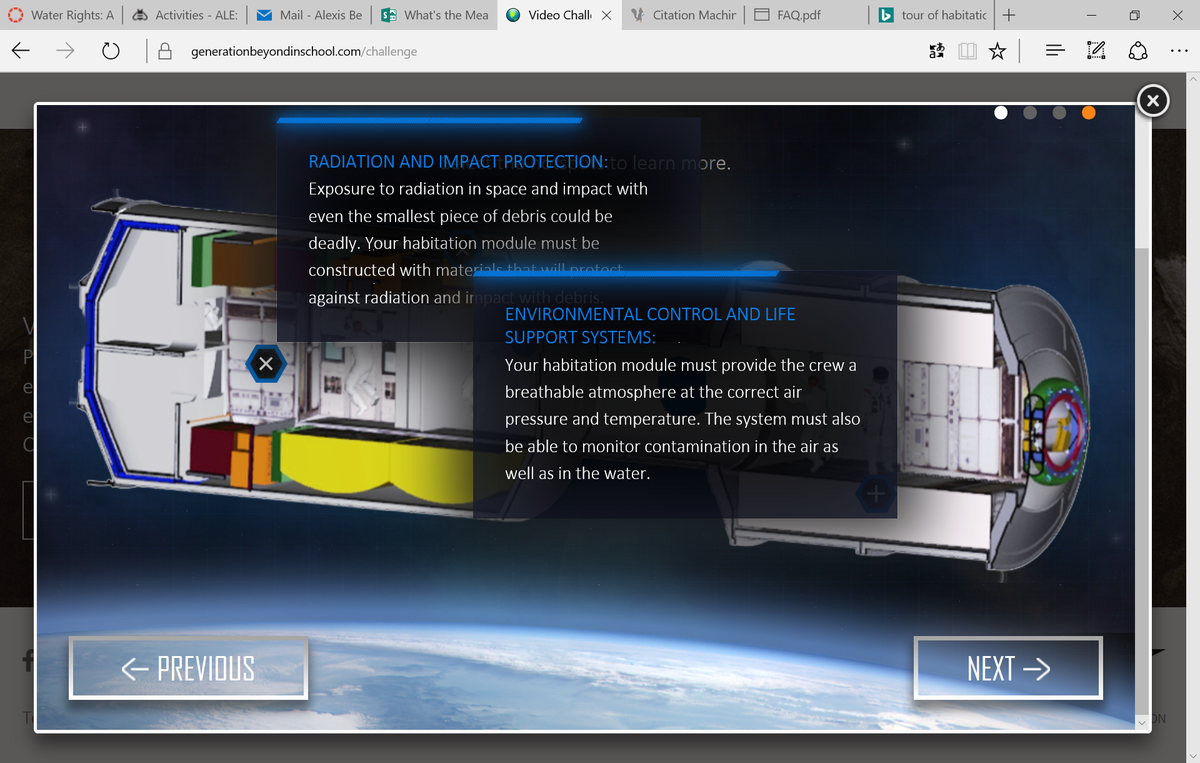Toggle reading view icon
The image size is (1200, 763).
point(966,51)
